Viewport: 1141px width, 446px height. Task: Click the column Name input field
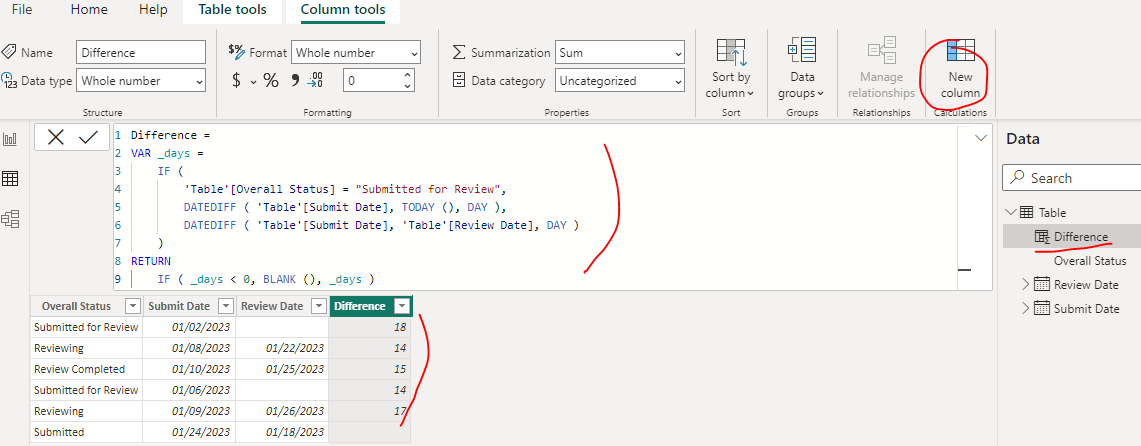click(141, 52)
